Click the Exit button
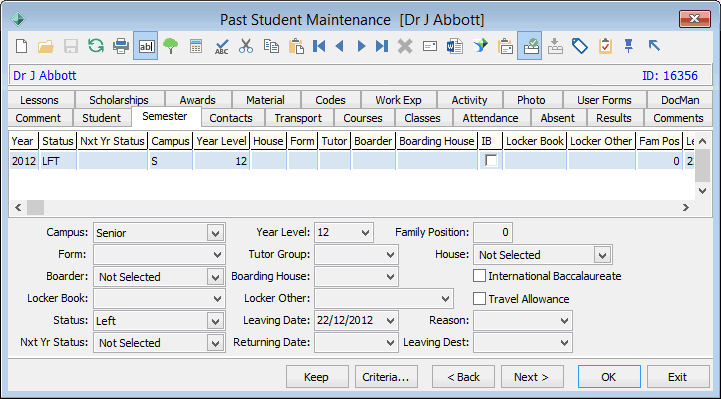Viewport: 721px width, 399px height. pos(678,377)
